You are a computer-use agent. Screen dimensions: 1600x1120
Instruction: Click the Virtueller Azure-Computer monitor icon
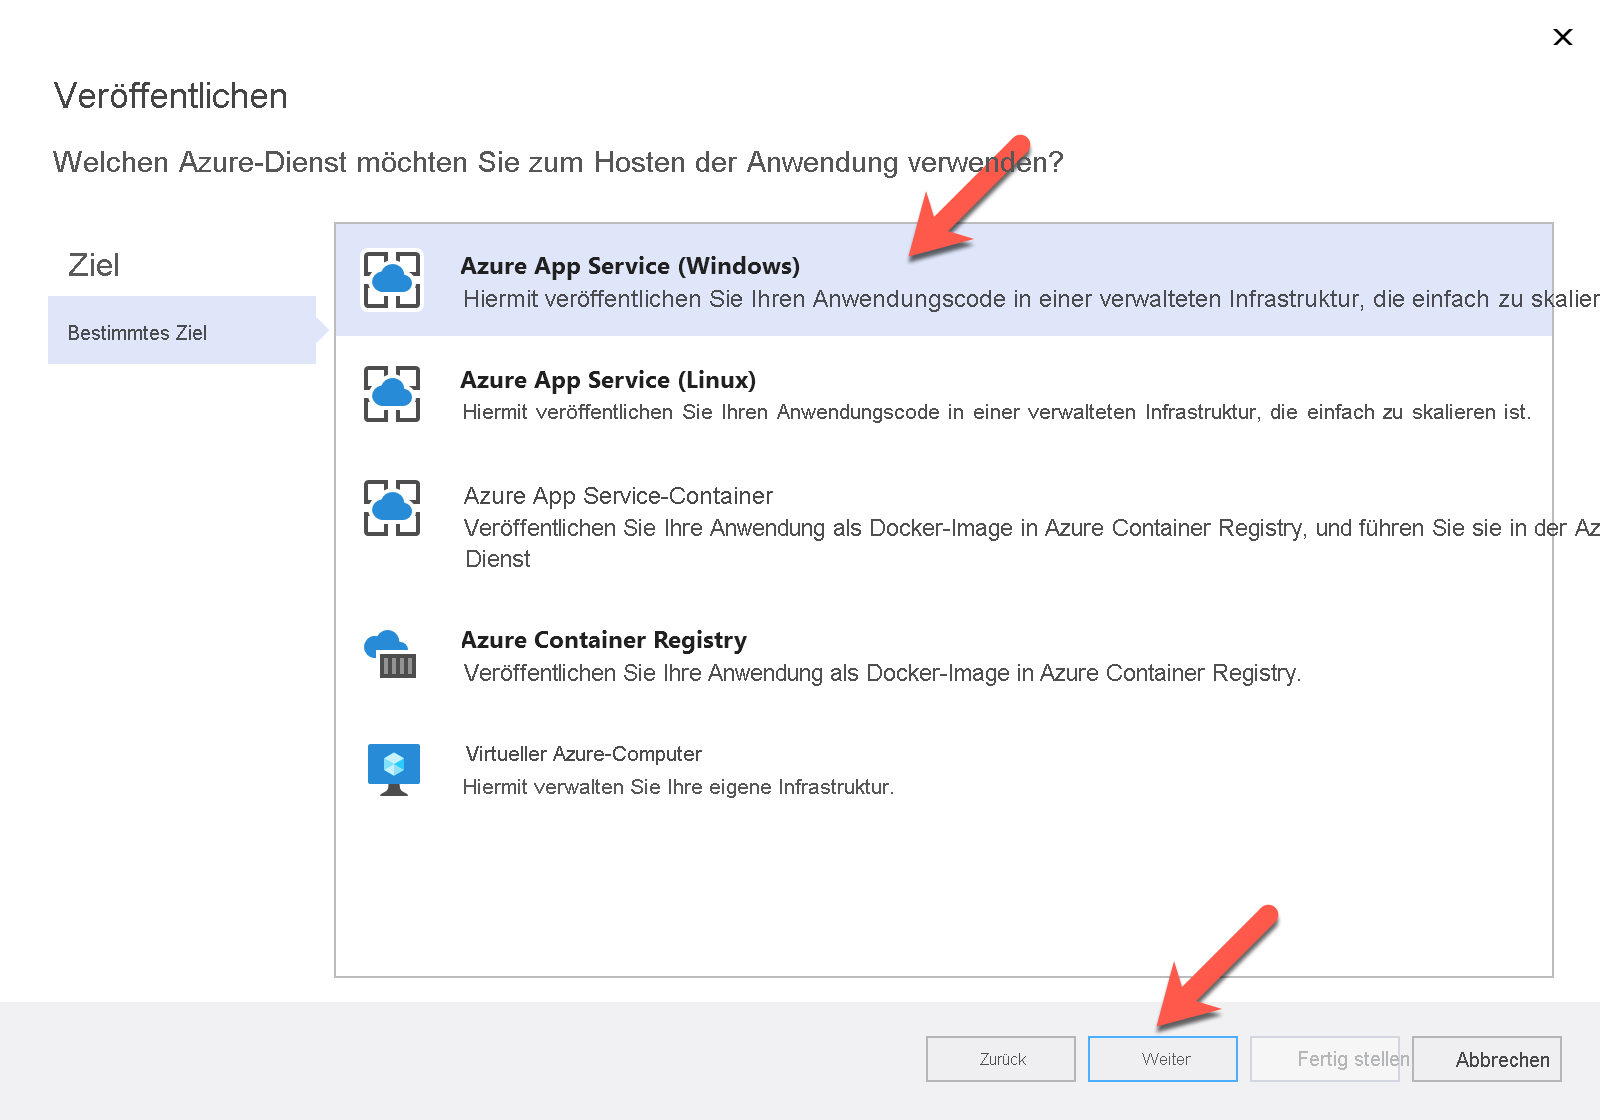click(393, 769)
